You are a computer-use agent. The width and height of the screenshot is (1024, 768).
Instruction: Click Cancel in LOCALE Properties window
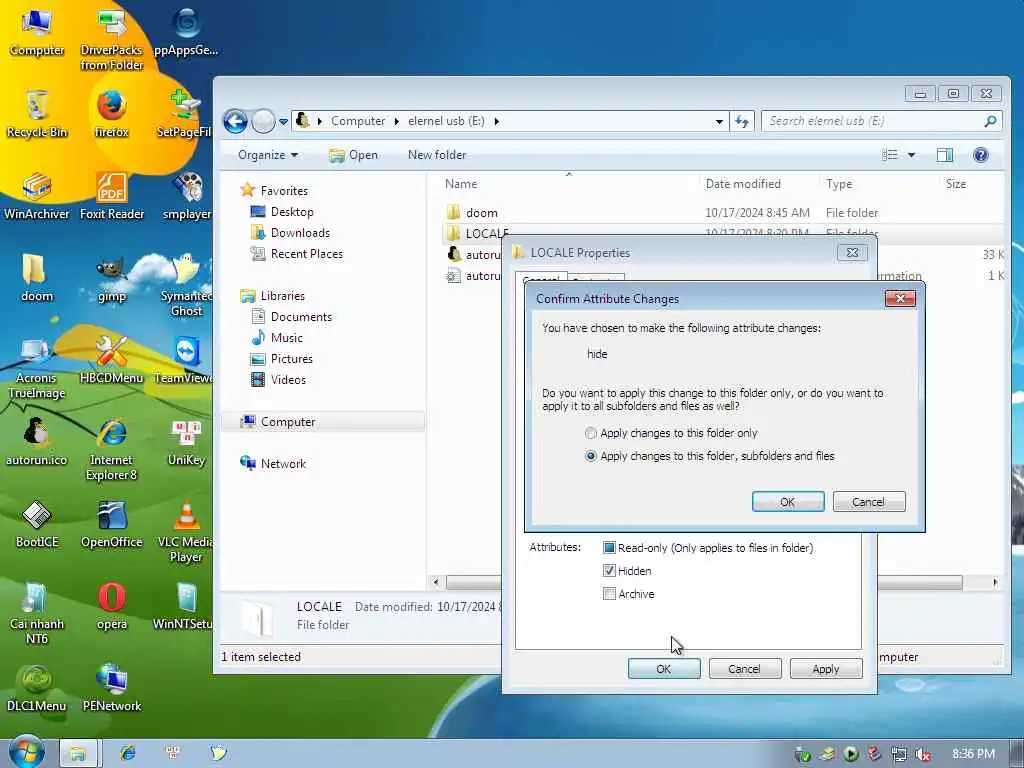[x=744, y=669]
